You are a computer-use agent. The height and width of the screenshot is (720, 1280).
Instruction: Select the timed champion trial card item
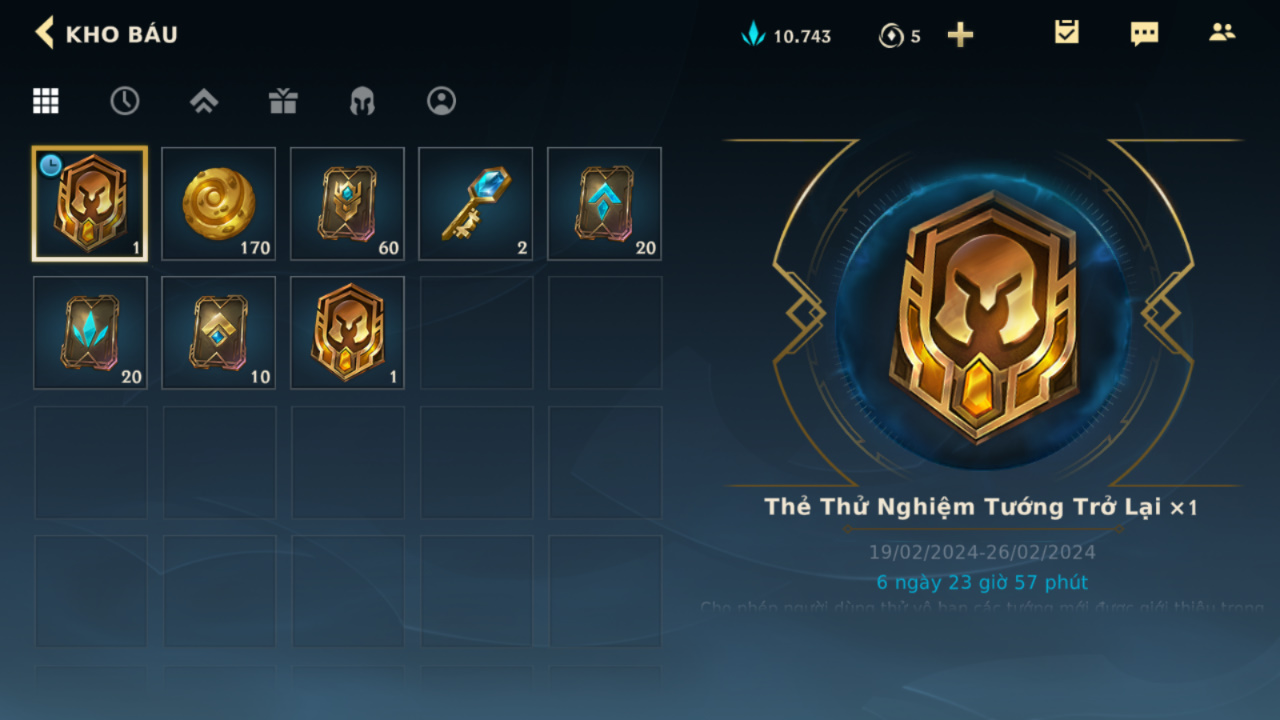tap(90, 204)
